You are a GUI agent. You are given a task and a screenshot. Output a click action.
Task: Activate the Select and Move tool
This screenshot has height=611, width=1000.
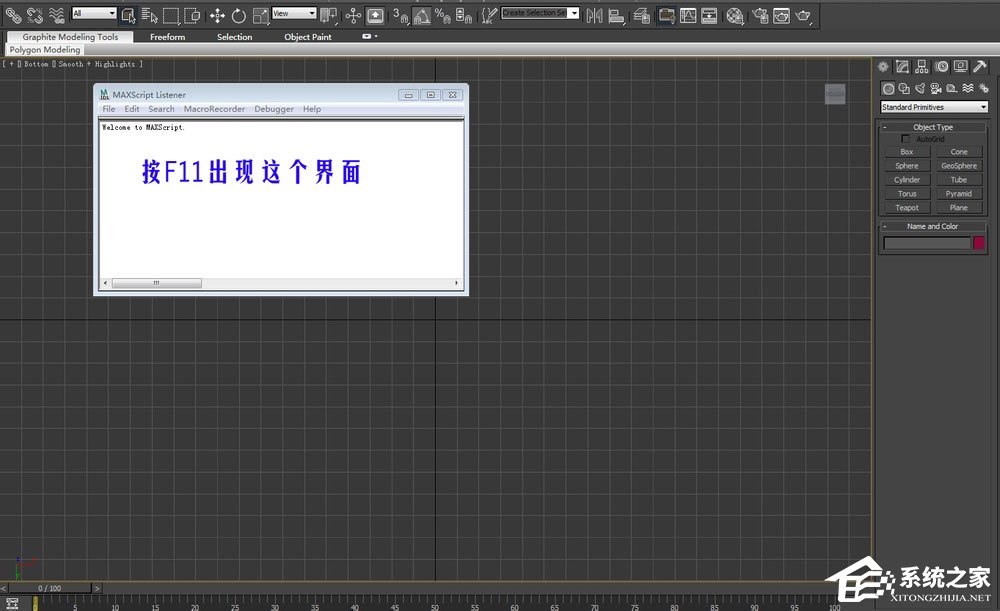[x=217, y=15]
